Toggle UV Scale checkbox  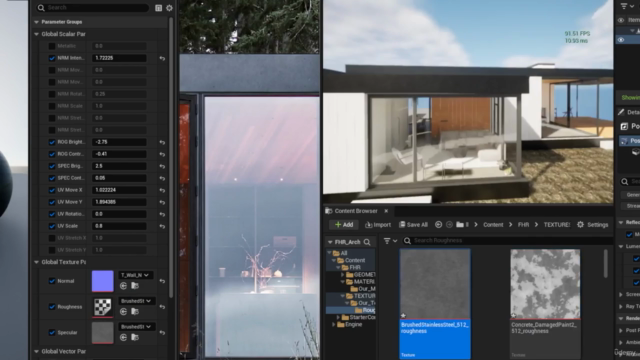[52, 226]
